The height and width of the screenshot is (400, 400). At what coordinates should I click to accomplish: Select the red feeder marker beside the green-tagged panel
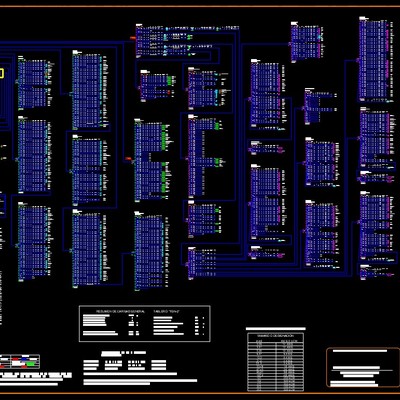(x=128, y=158)
